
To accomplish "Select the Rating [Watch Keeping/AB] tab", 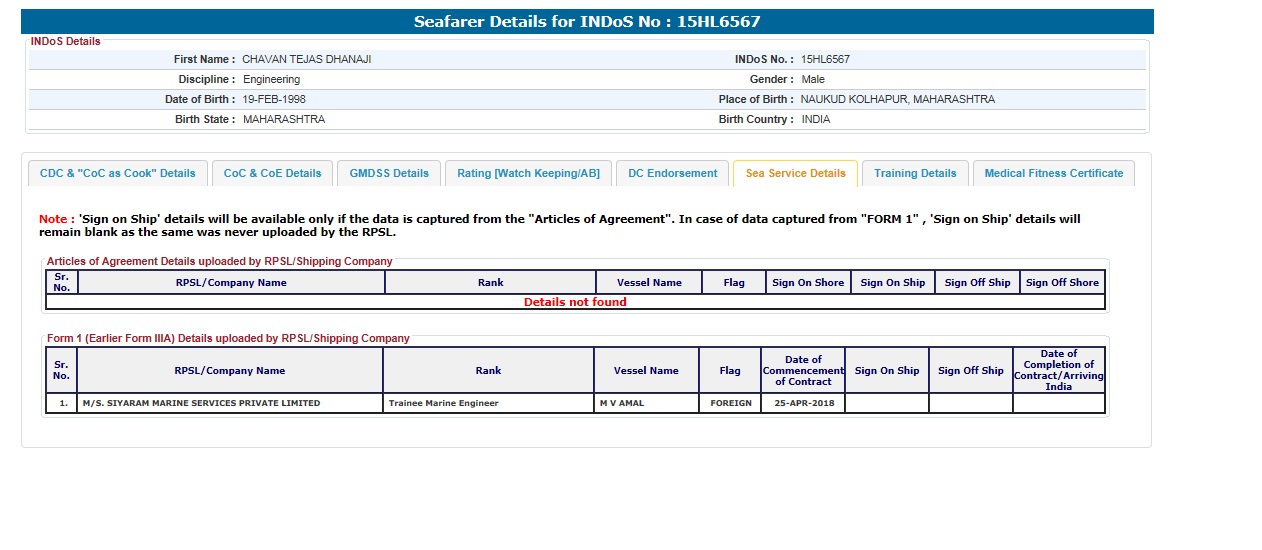I will (x=528, y=173).
